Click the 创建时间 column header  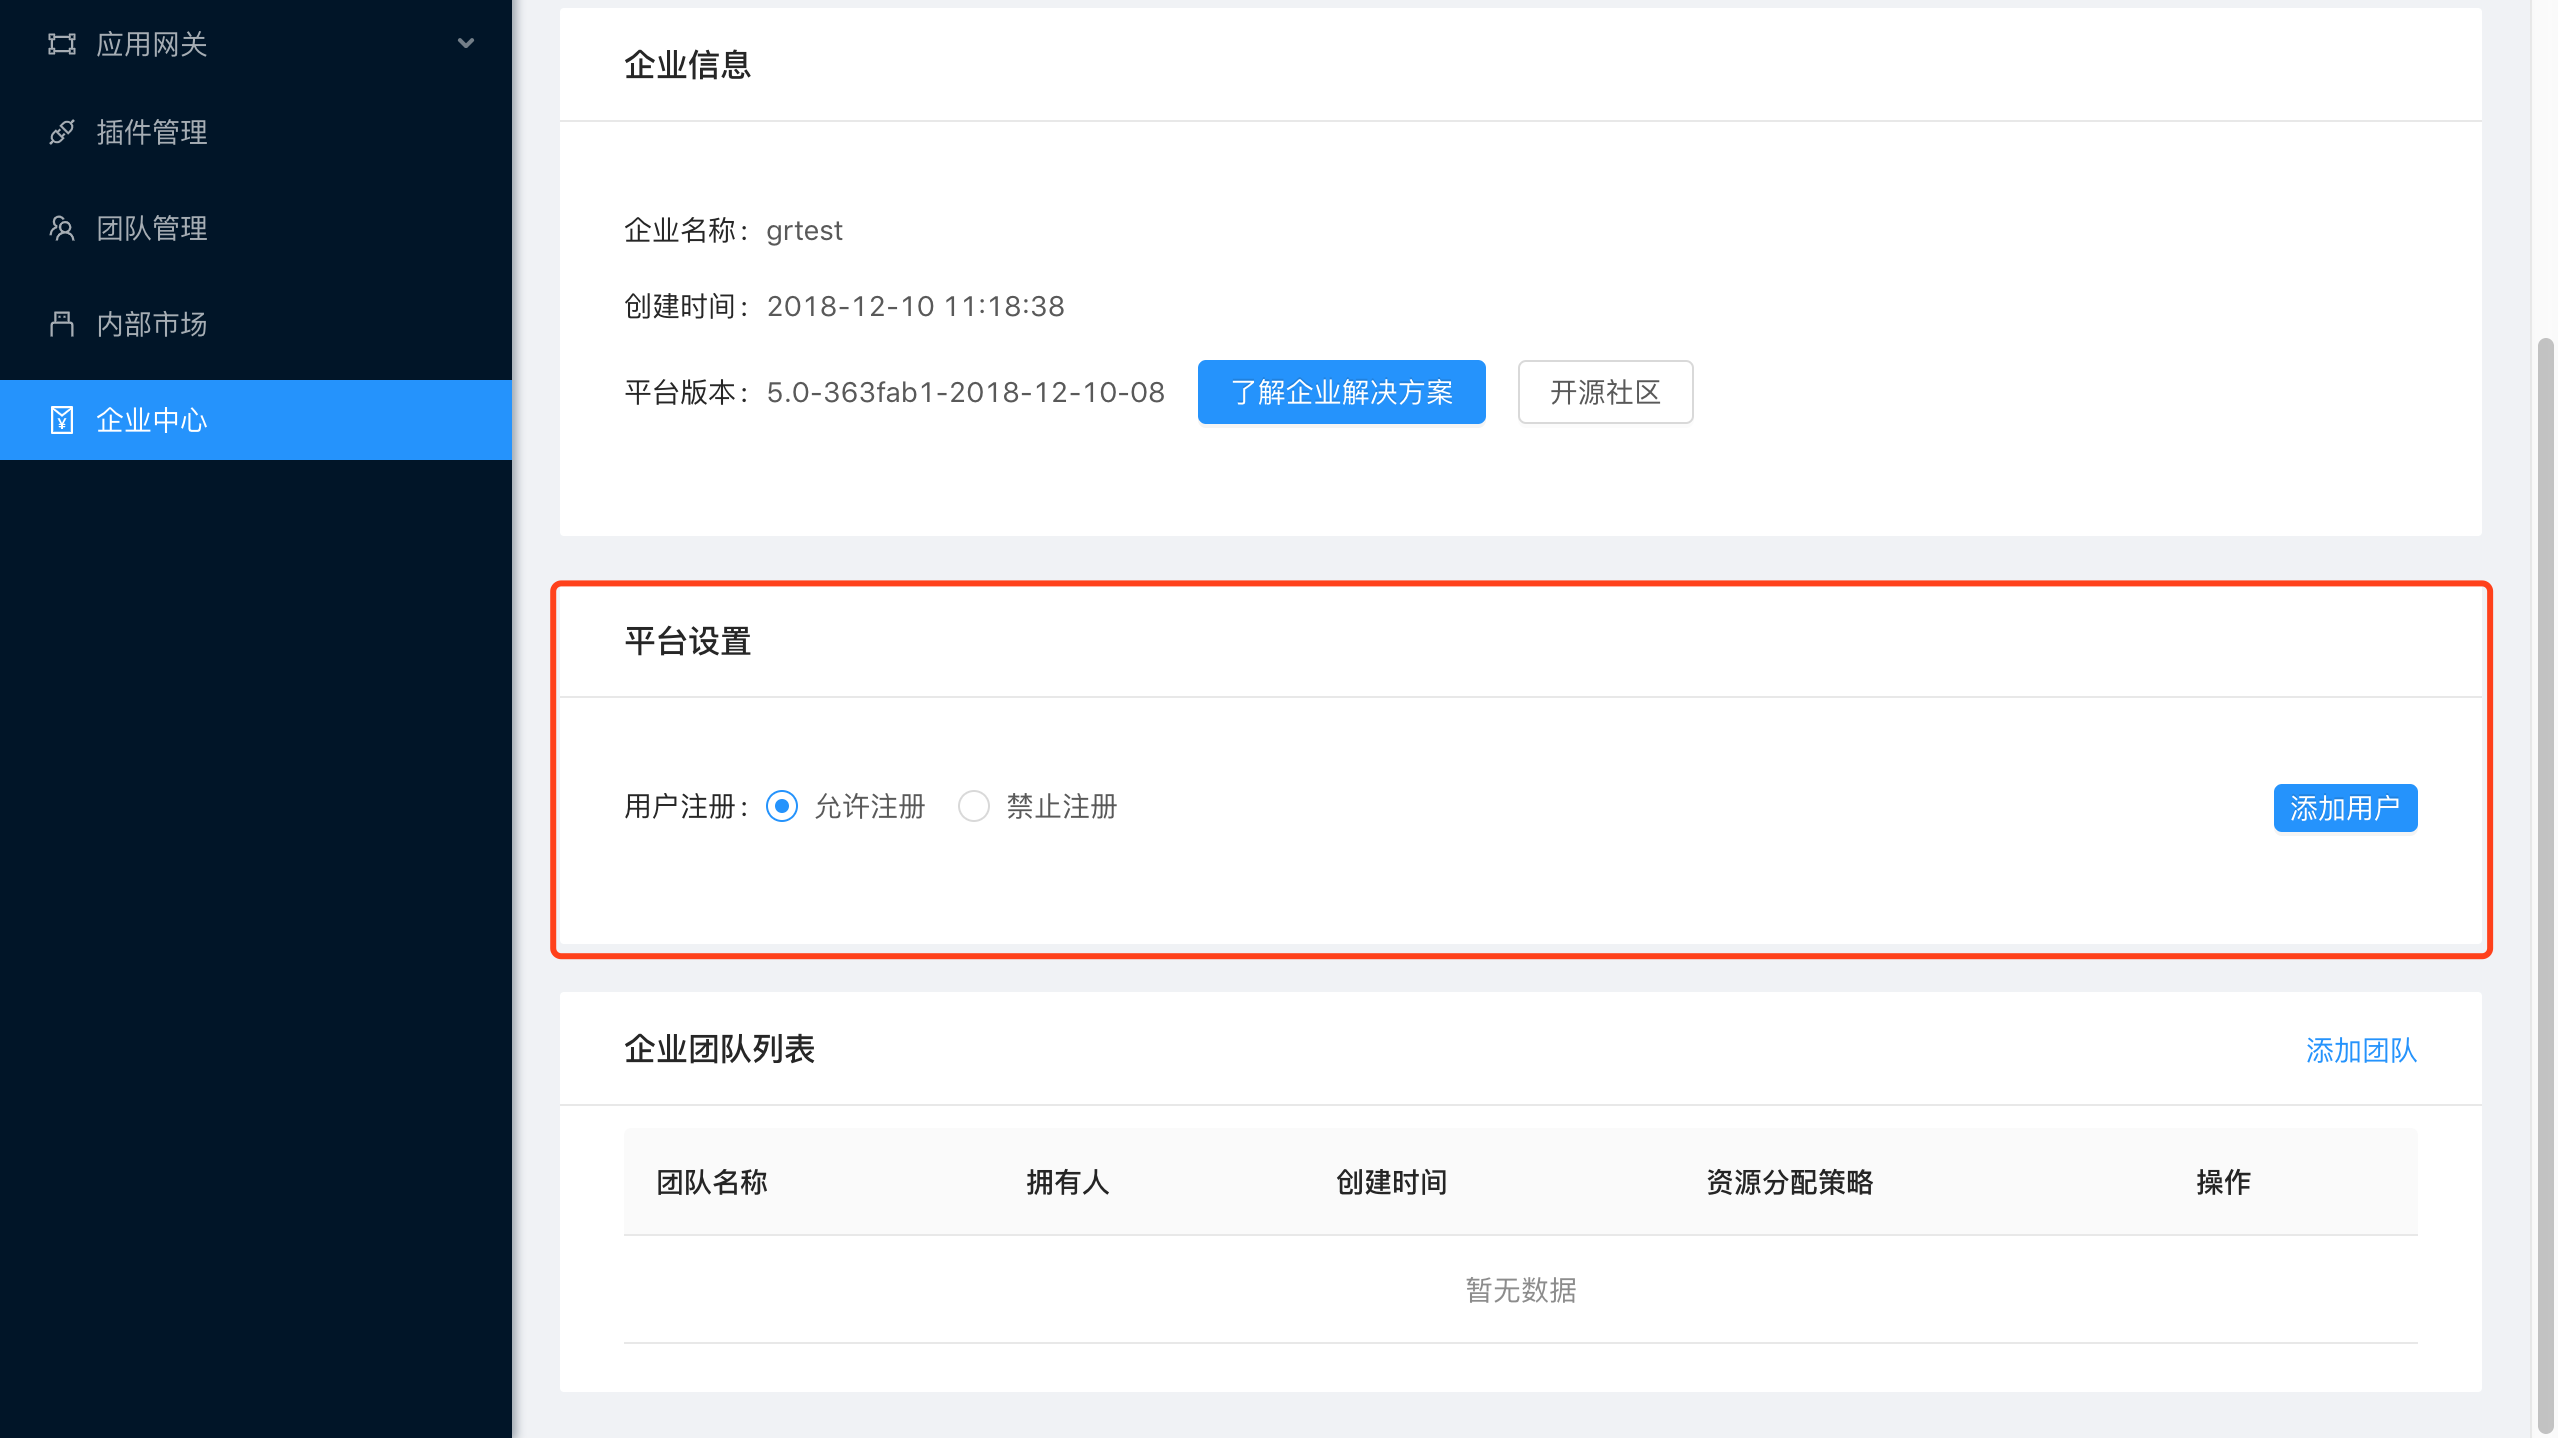click(1392, 1182)
